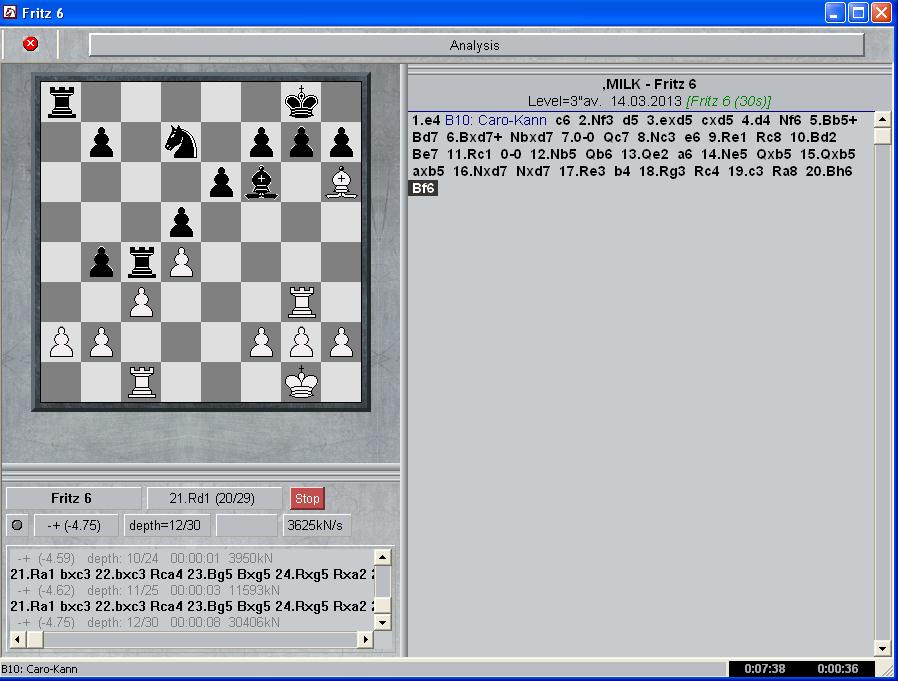Click the 21.Rd1 (20/29) current move field
The height and width of the screenshot is (681, 898).
pyautogui.click(x=214, y=498)
